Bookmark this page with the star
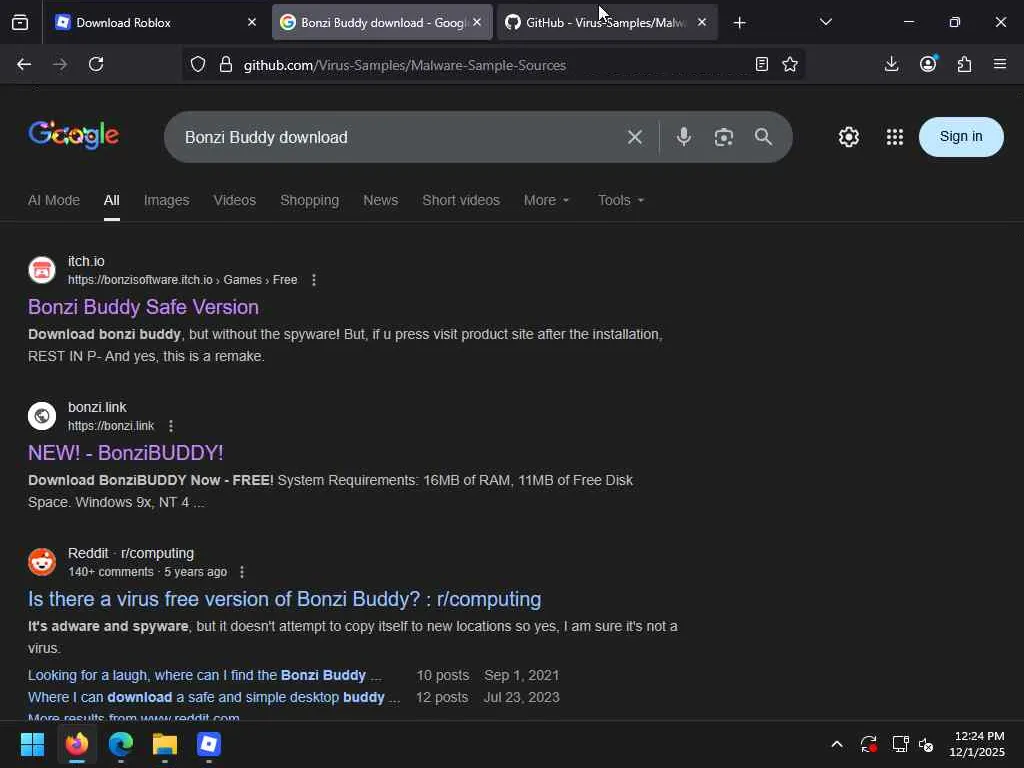Viewport: 1024px width, 768px height. [790, 64]
